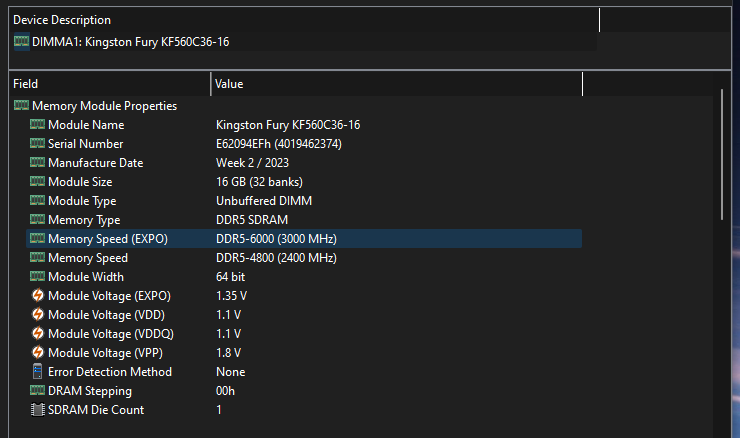The height and width of the screenshot is (438, 740).
Task: Sort by the Field column header
Action: click(110, 84)
